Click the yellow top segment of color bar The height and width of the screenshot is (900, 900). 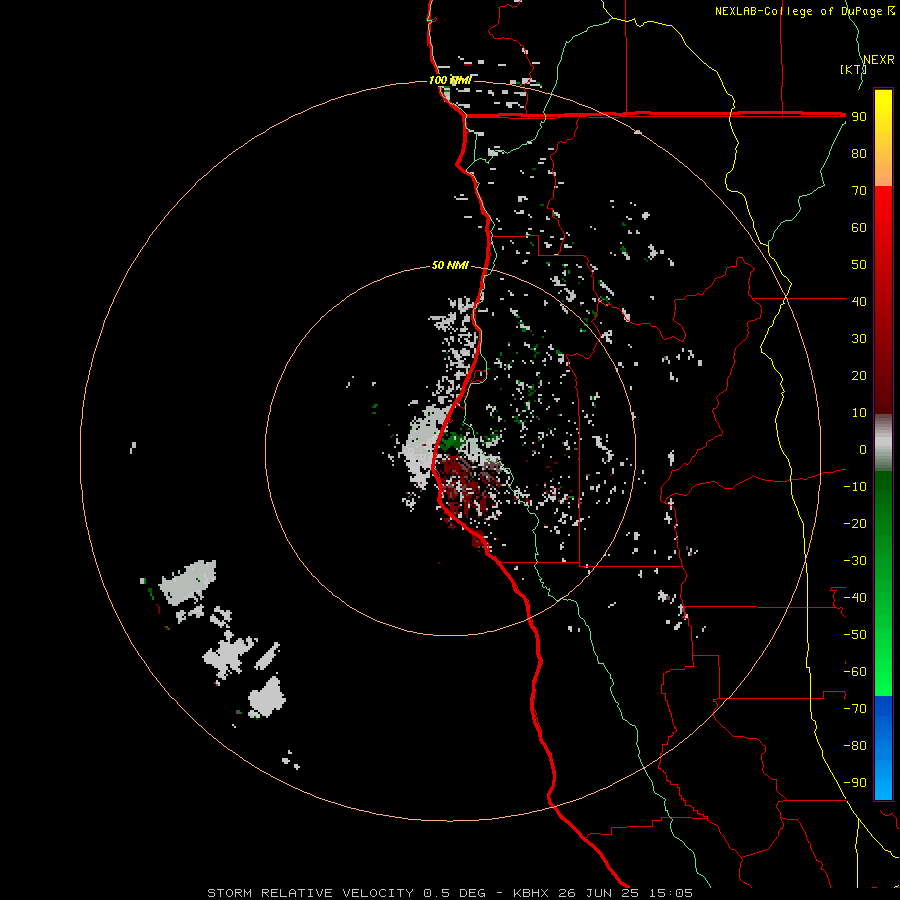[883, 138]
